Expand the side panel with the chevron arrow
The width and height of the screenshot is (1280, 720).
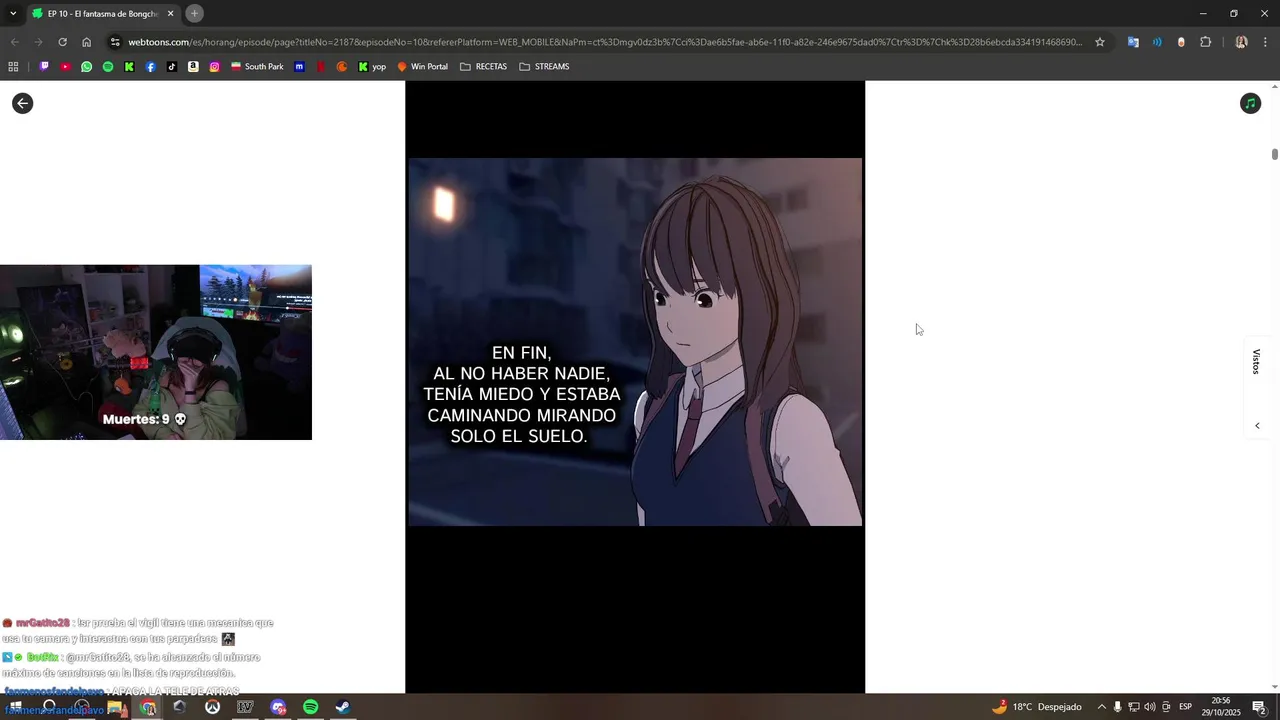click(x=1257, y=426)
